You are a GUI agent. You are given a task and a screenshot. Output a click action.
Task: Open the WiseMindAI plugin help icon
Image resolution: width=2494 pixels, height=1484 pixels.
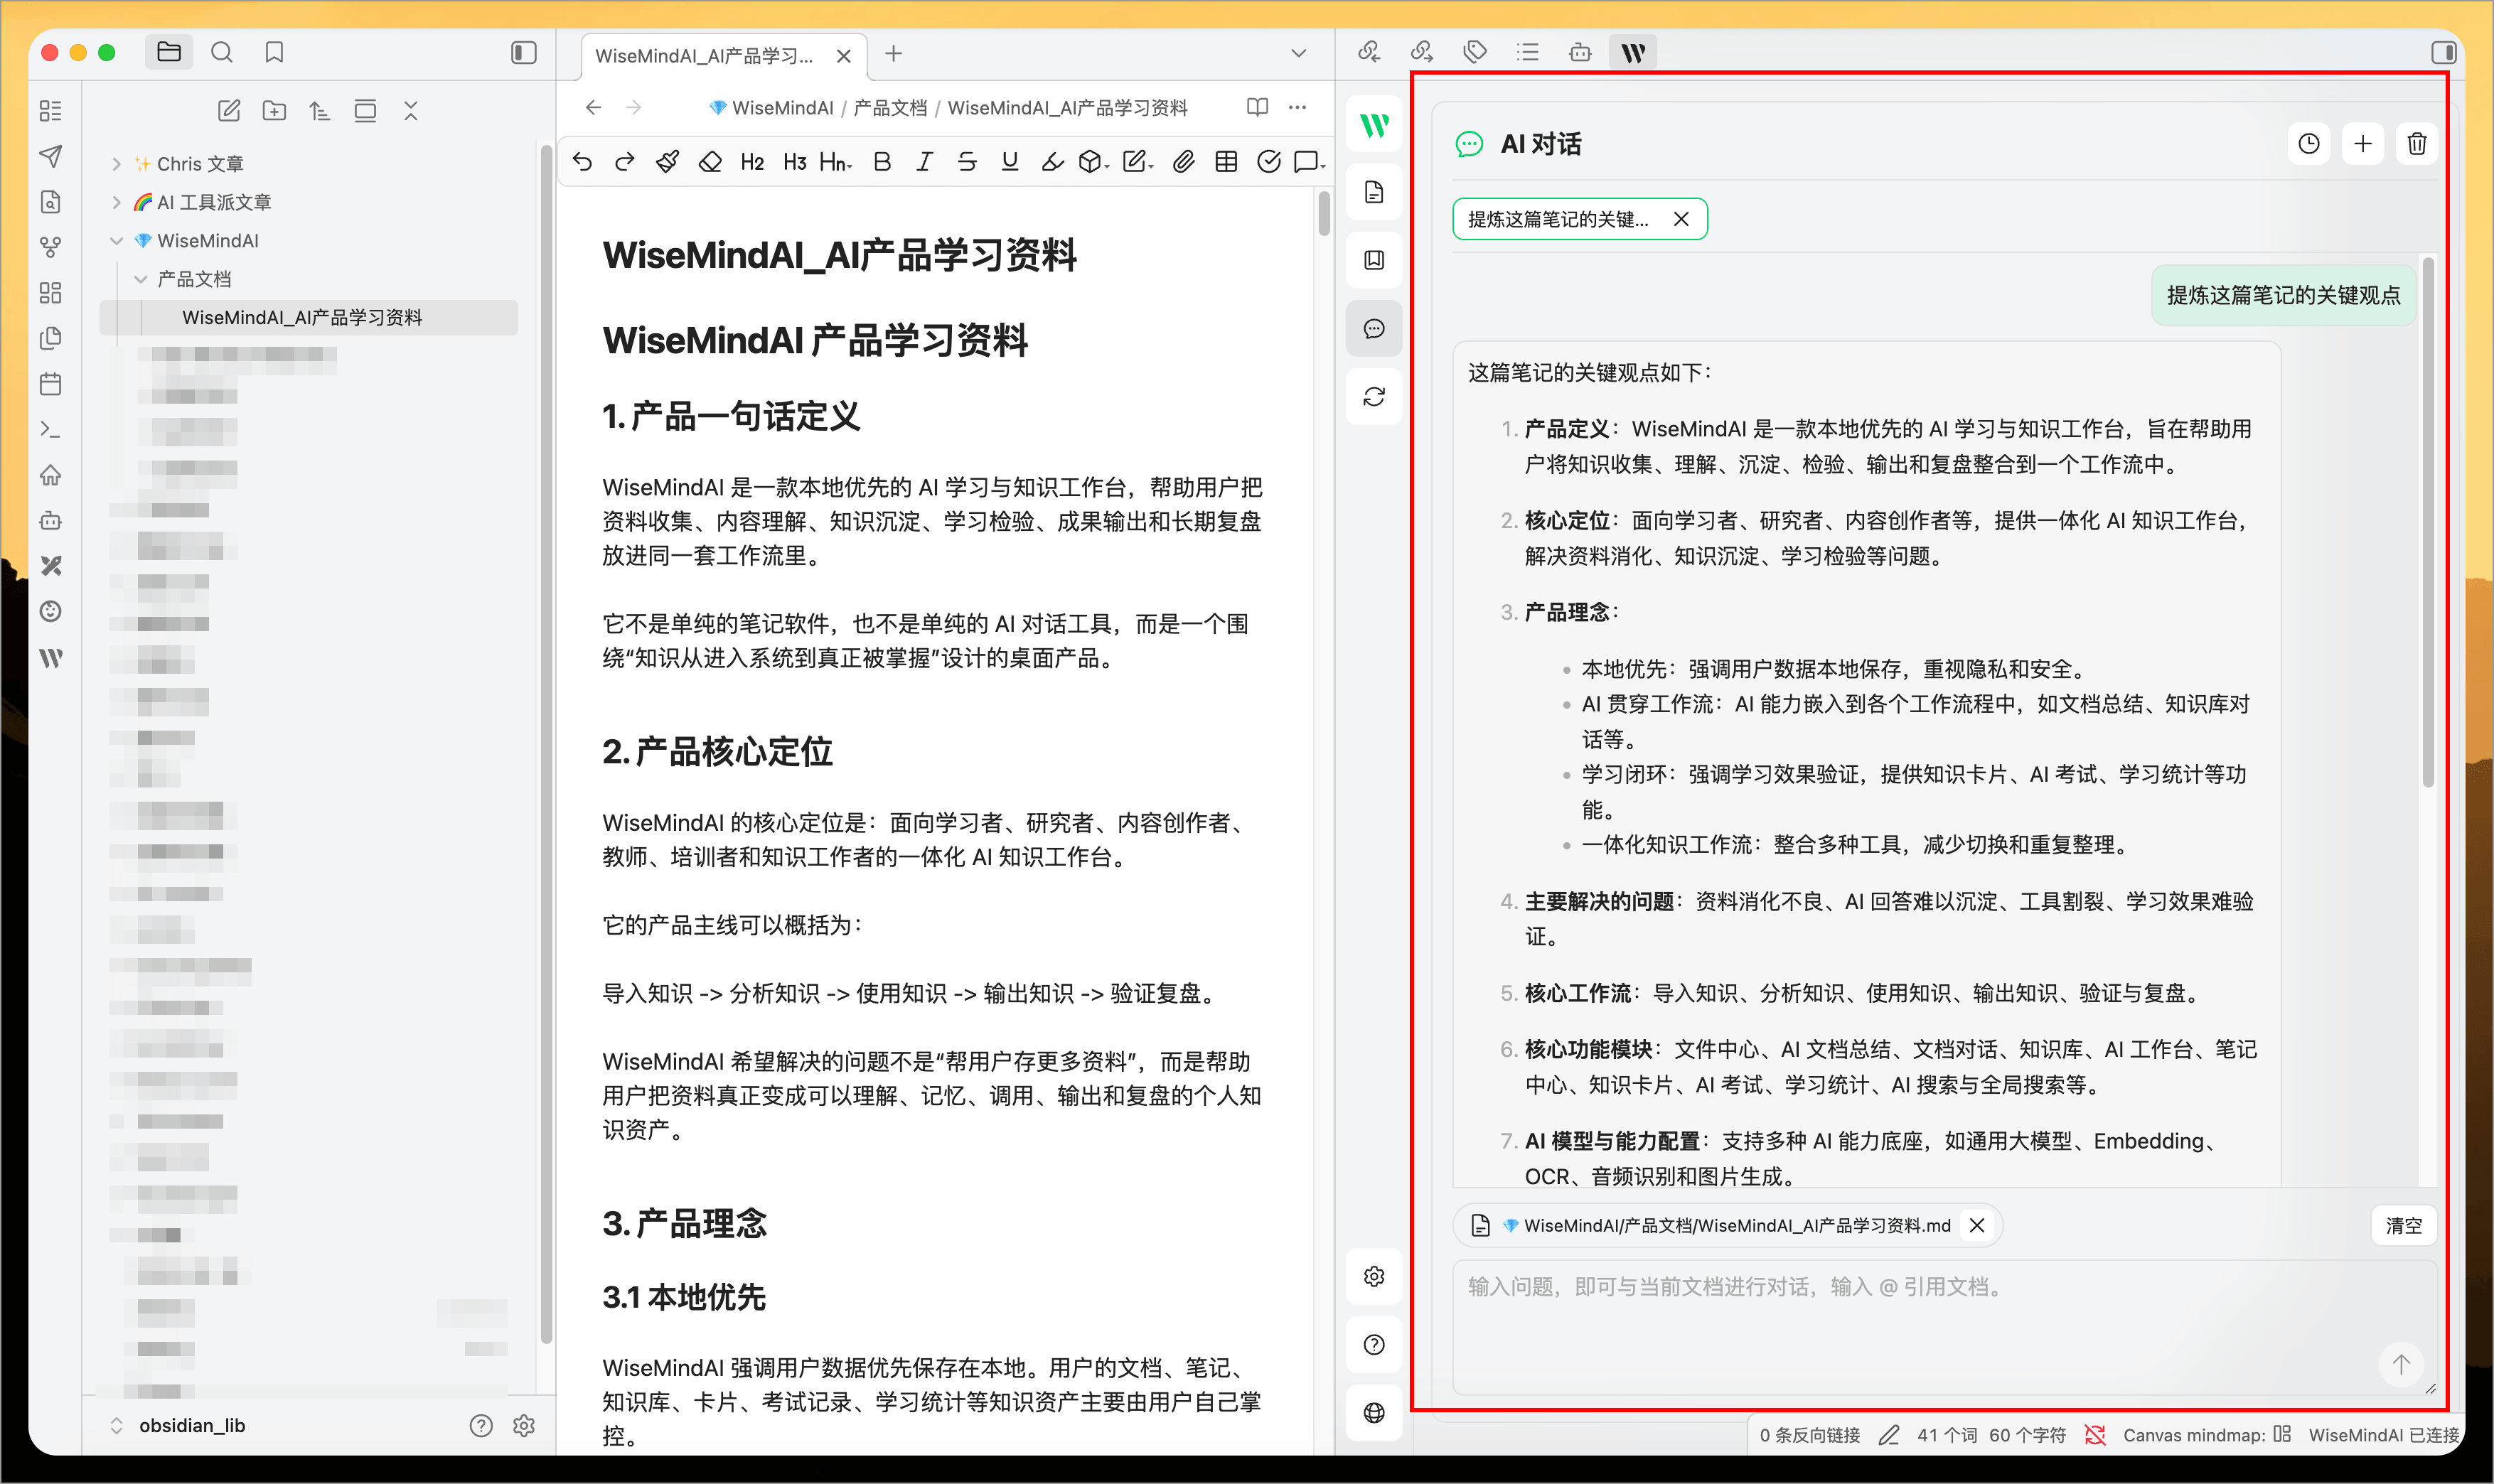coord(1374,1344)
